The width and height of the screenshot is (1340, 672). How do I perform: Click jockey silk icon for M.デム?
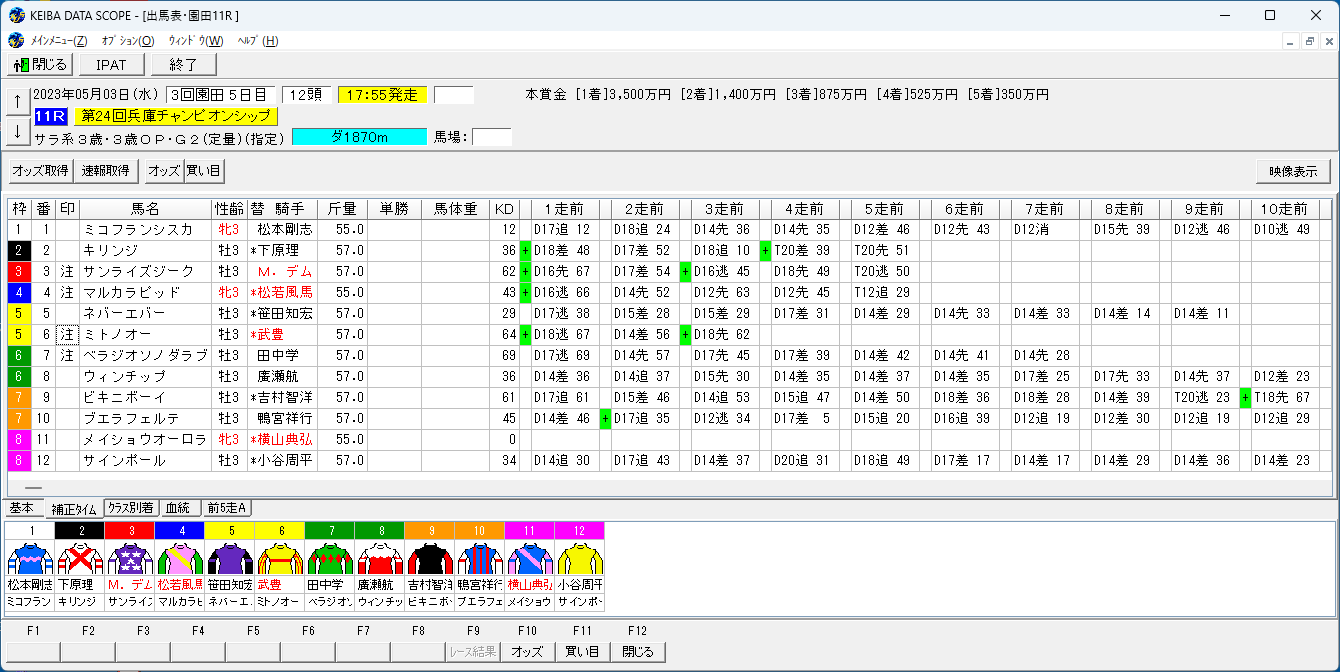click(129, 557)
